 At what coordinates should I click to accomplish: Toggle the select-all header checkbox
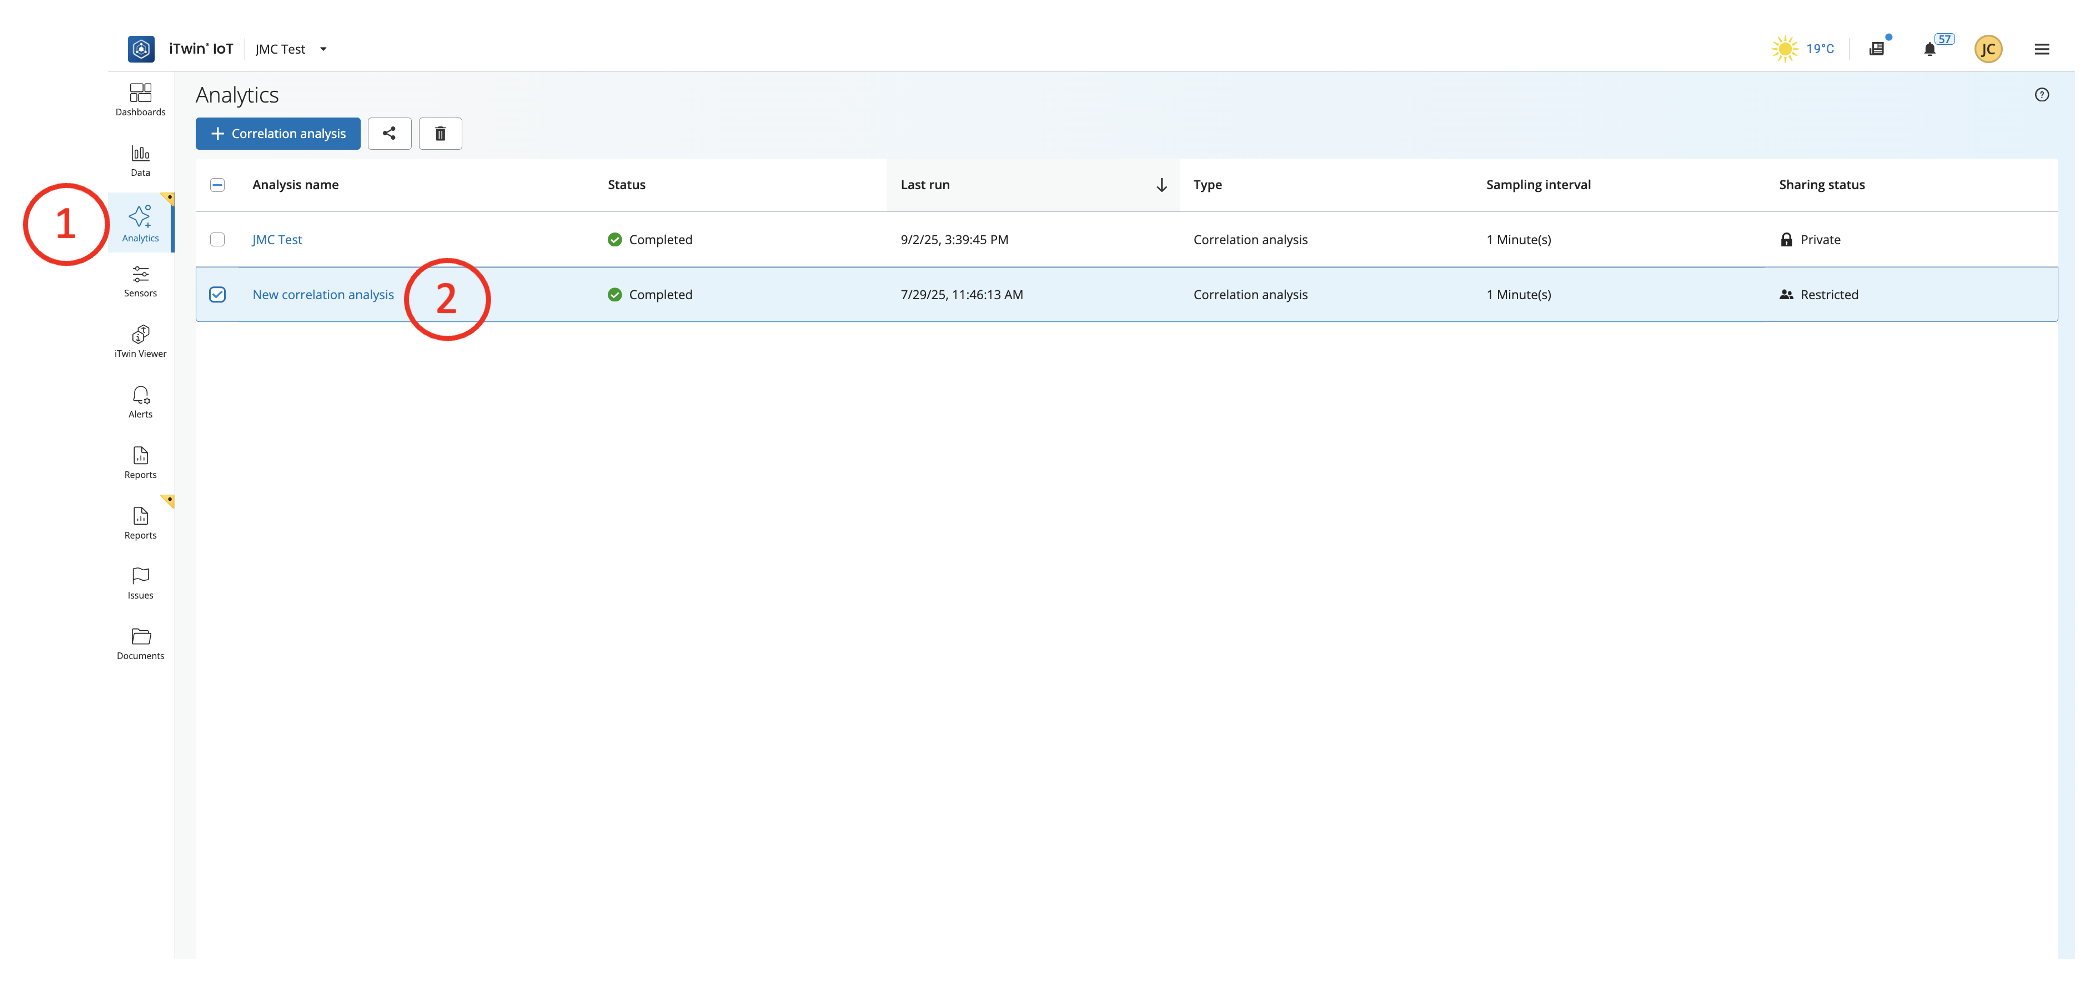tap(218, 185)
